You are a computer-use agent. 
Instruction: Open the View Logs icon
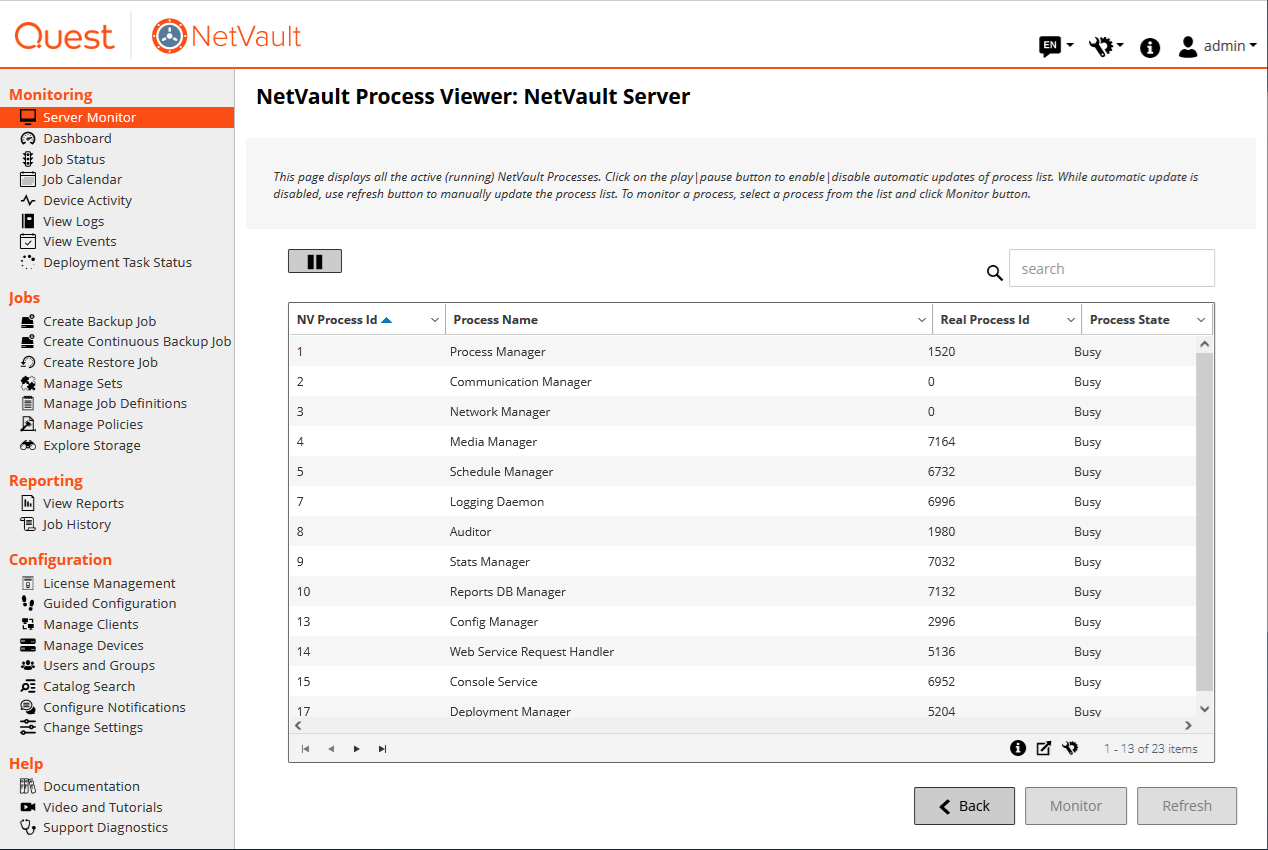click(28, 221)
